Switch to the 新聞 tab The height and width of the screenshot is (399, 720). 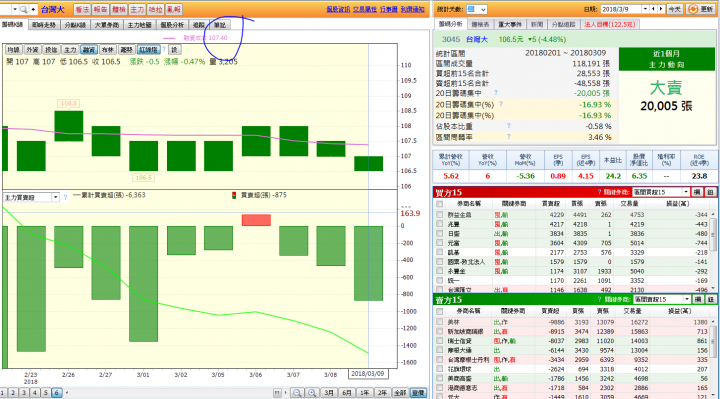click(536, 24)
